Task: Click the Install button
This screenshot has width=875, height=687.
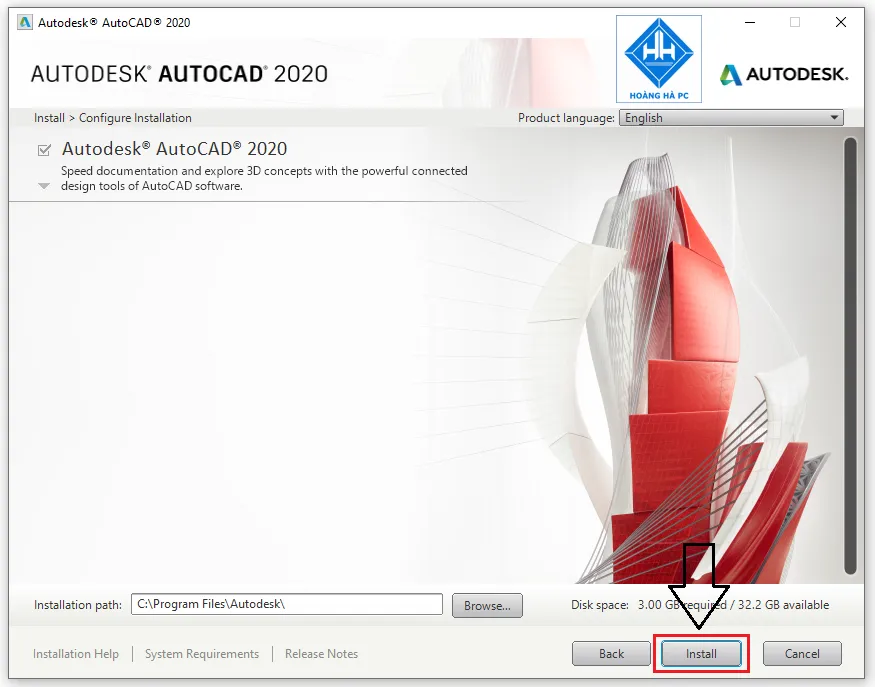Action: tap(700, 653)
